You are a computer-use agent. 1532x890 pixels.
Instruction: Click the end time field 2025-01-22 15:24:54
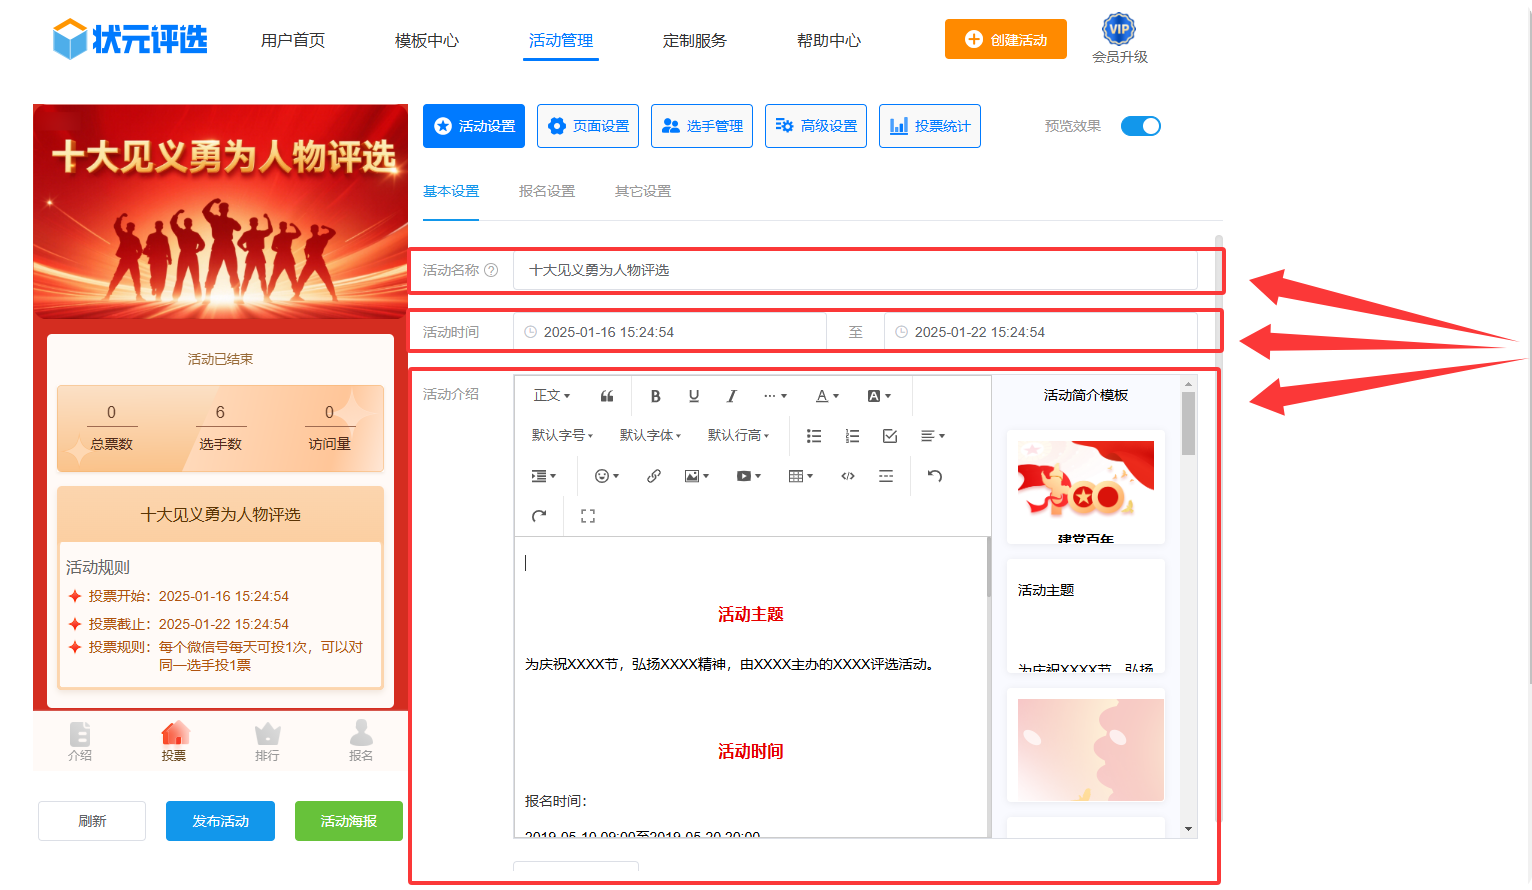click(x=1041, y=332)
